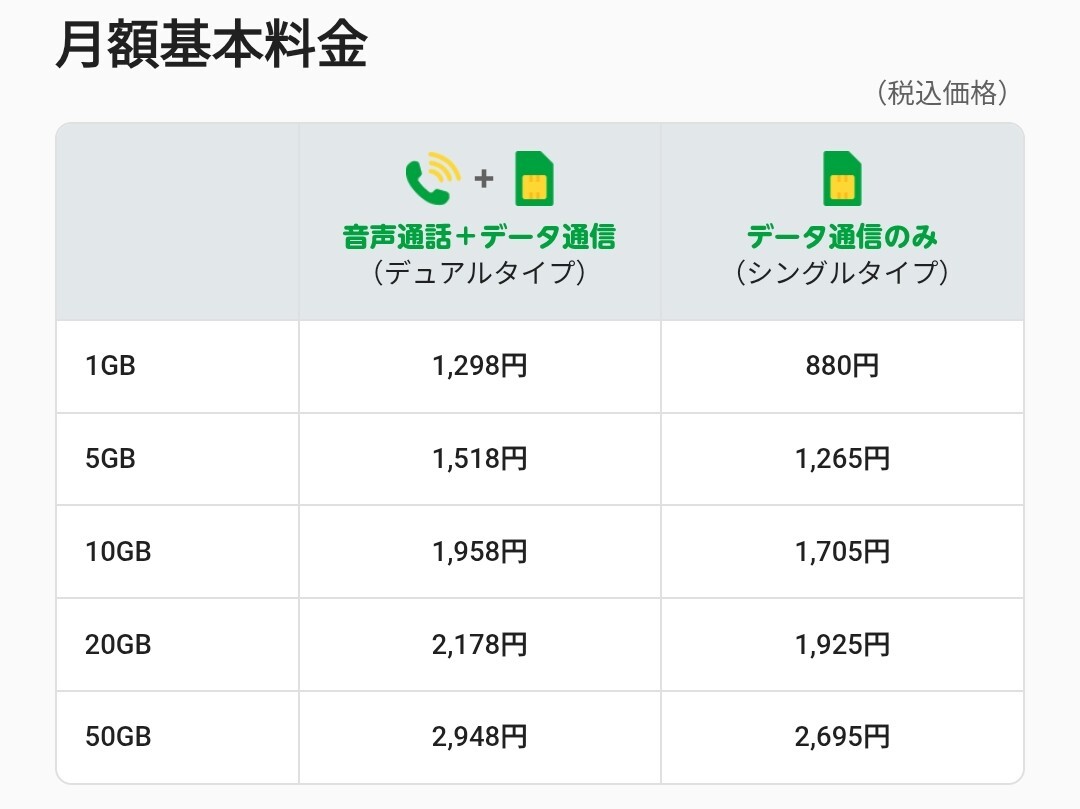
Task: Select the 50GB row label
Action: [118, 738]
